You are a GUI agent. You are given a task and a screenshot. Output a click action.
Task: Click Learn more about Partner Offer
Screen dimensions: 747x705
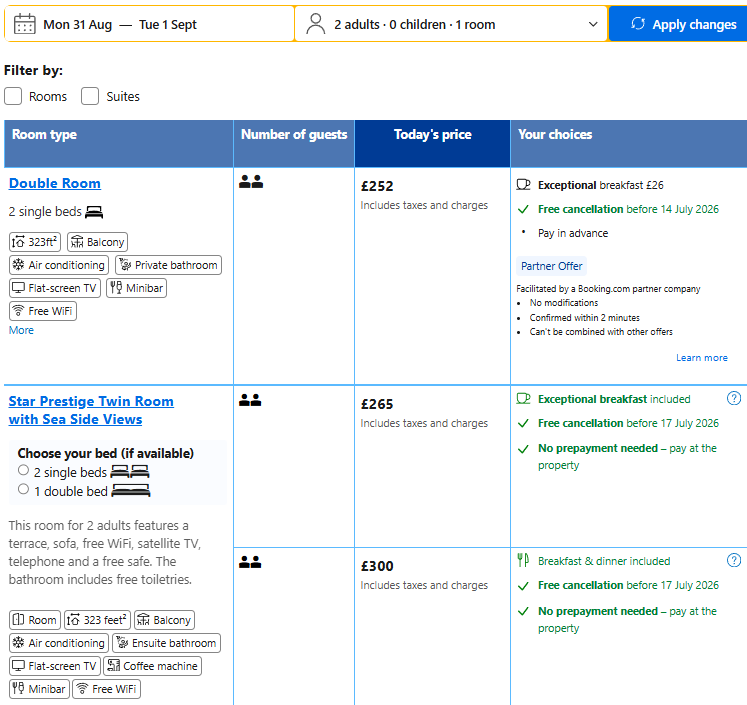pyautogui.click(x=702, y=358)
